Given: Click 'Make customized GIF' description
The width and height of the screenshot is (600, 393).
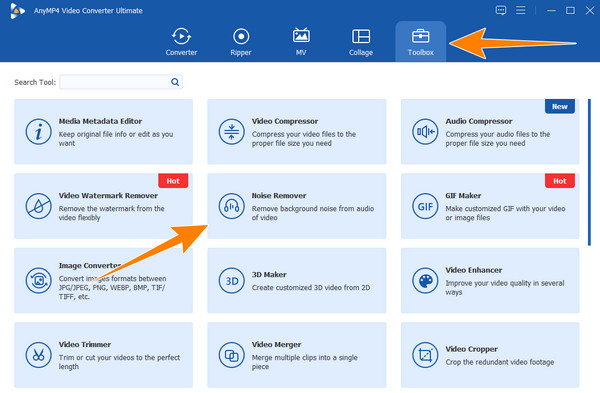Looking at the screenshot, I should click(x=505, y=213).
